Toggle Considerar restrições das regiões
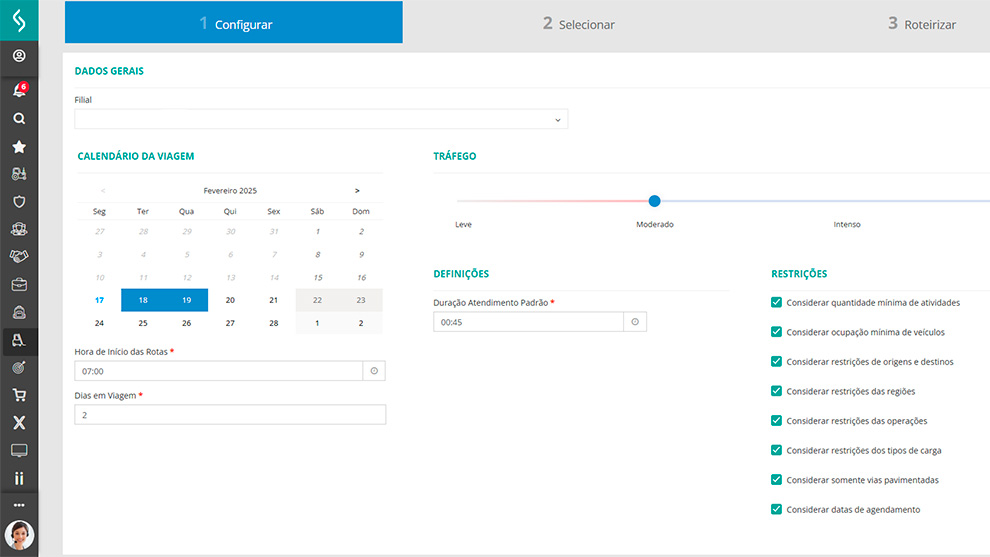 coord(777,391)
